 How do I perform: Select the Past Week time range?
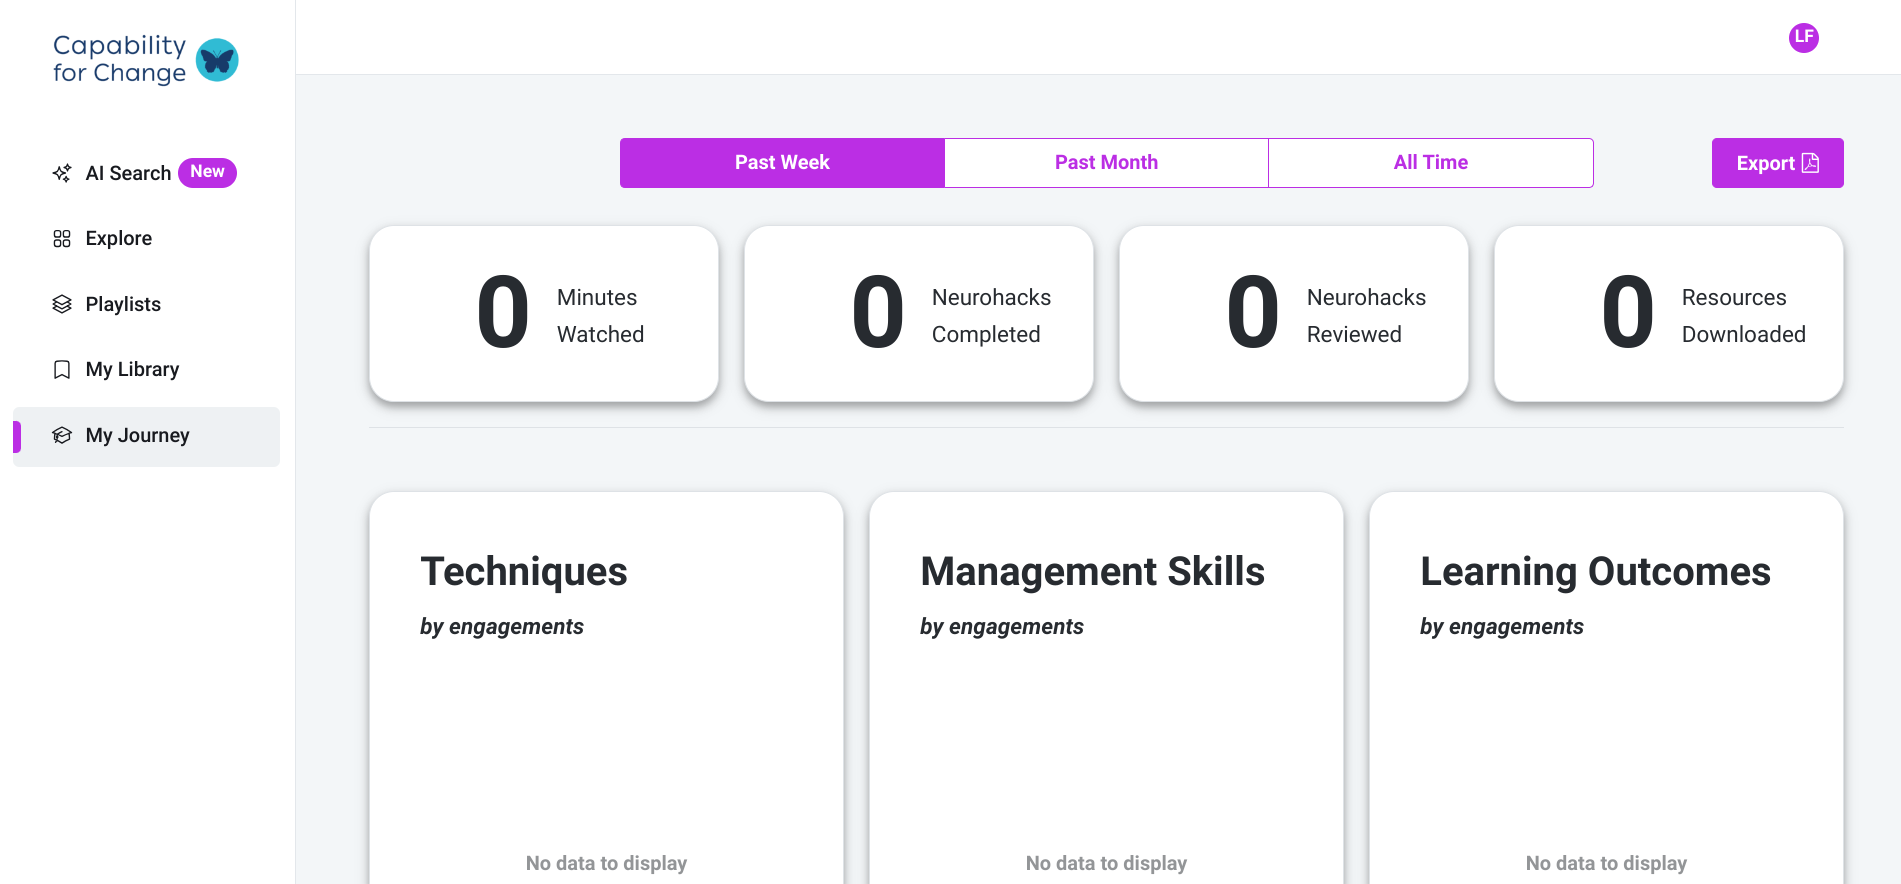click(782, 163)
